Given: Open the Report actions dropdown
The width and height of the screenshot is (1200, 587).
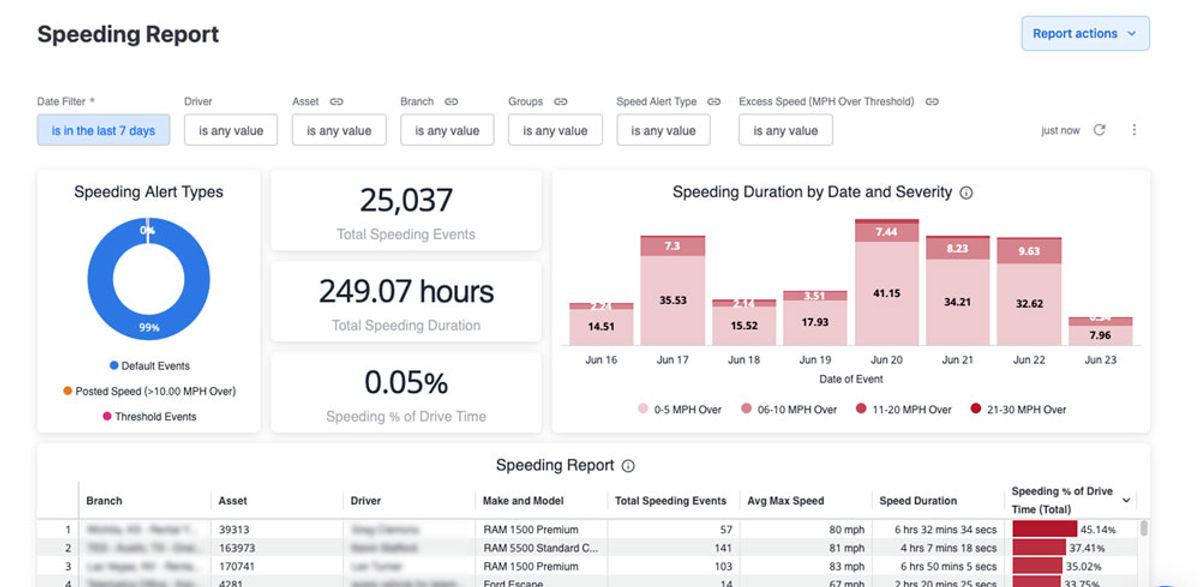Looking at the screenshot, I should (1085, 33).
